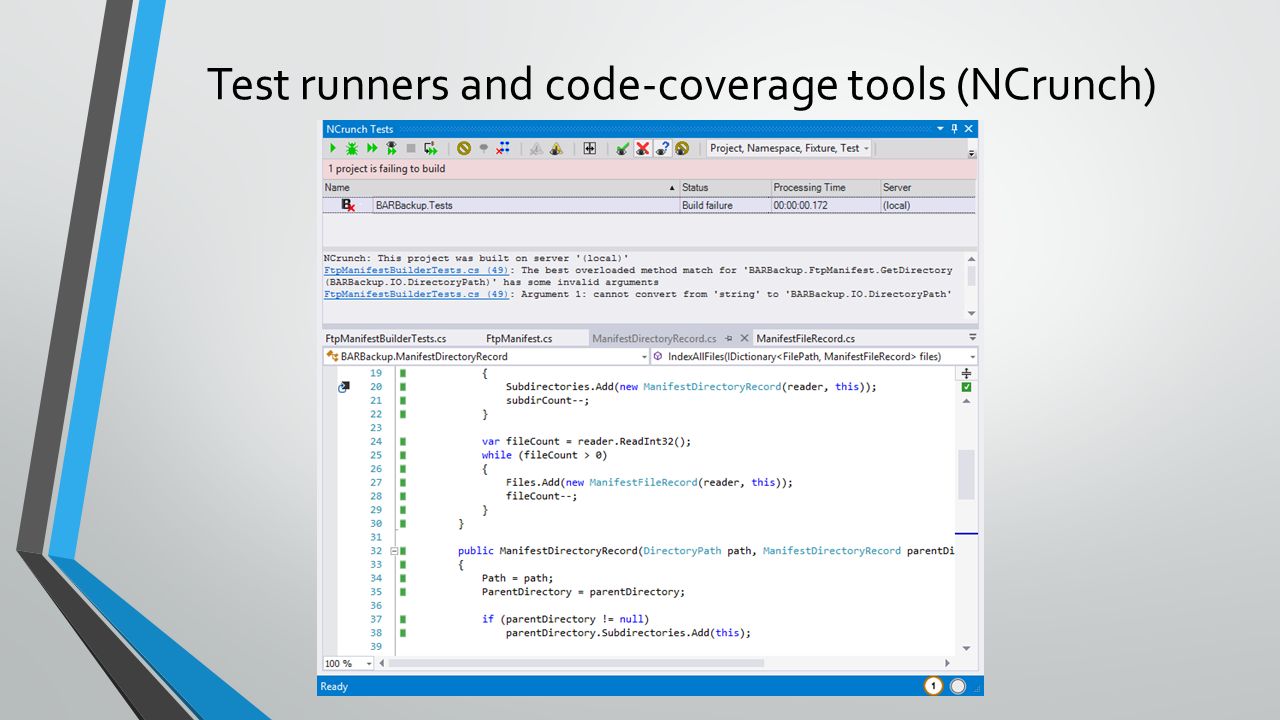Click the yellow Ignore tests circle icon
This screenshot has width=1280, height=720.
coord(464,148)
